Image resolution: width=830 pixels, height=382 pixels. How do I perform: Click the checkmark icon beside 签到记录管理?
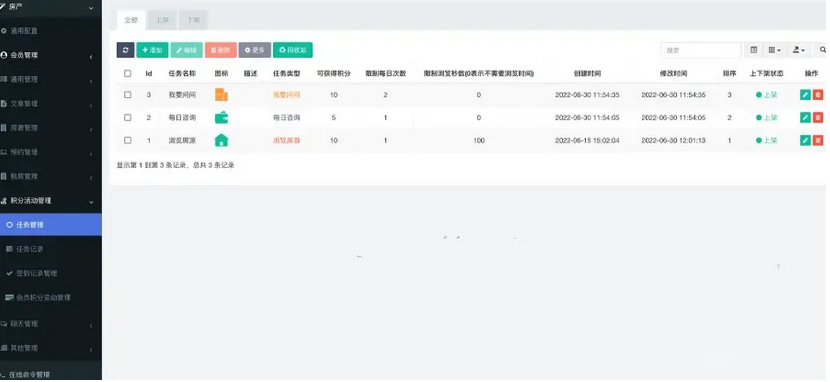9,274
